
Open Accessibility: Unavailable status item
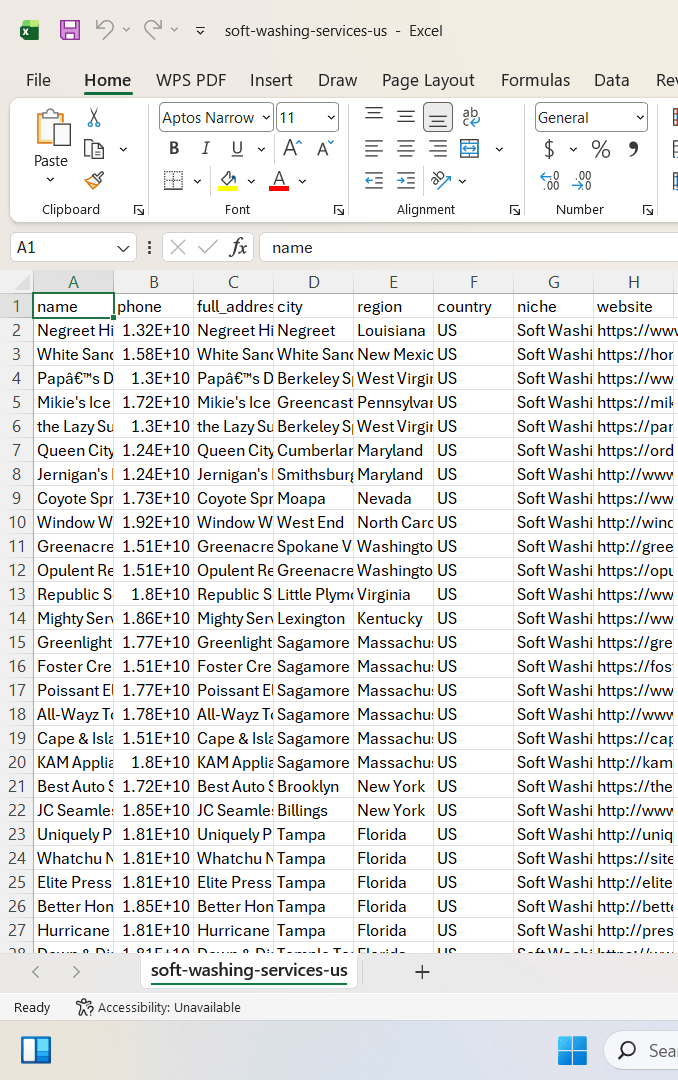pyautogui.click(x=158, y=1007)
